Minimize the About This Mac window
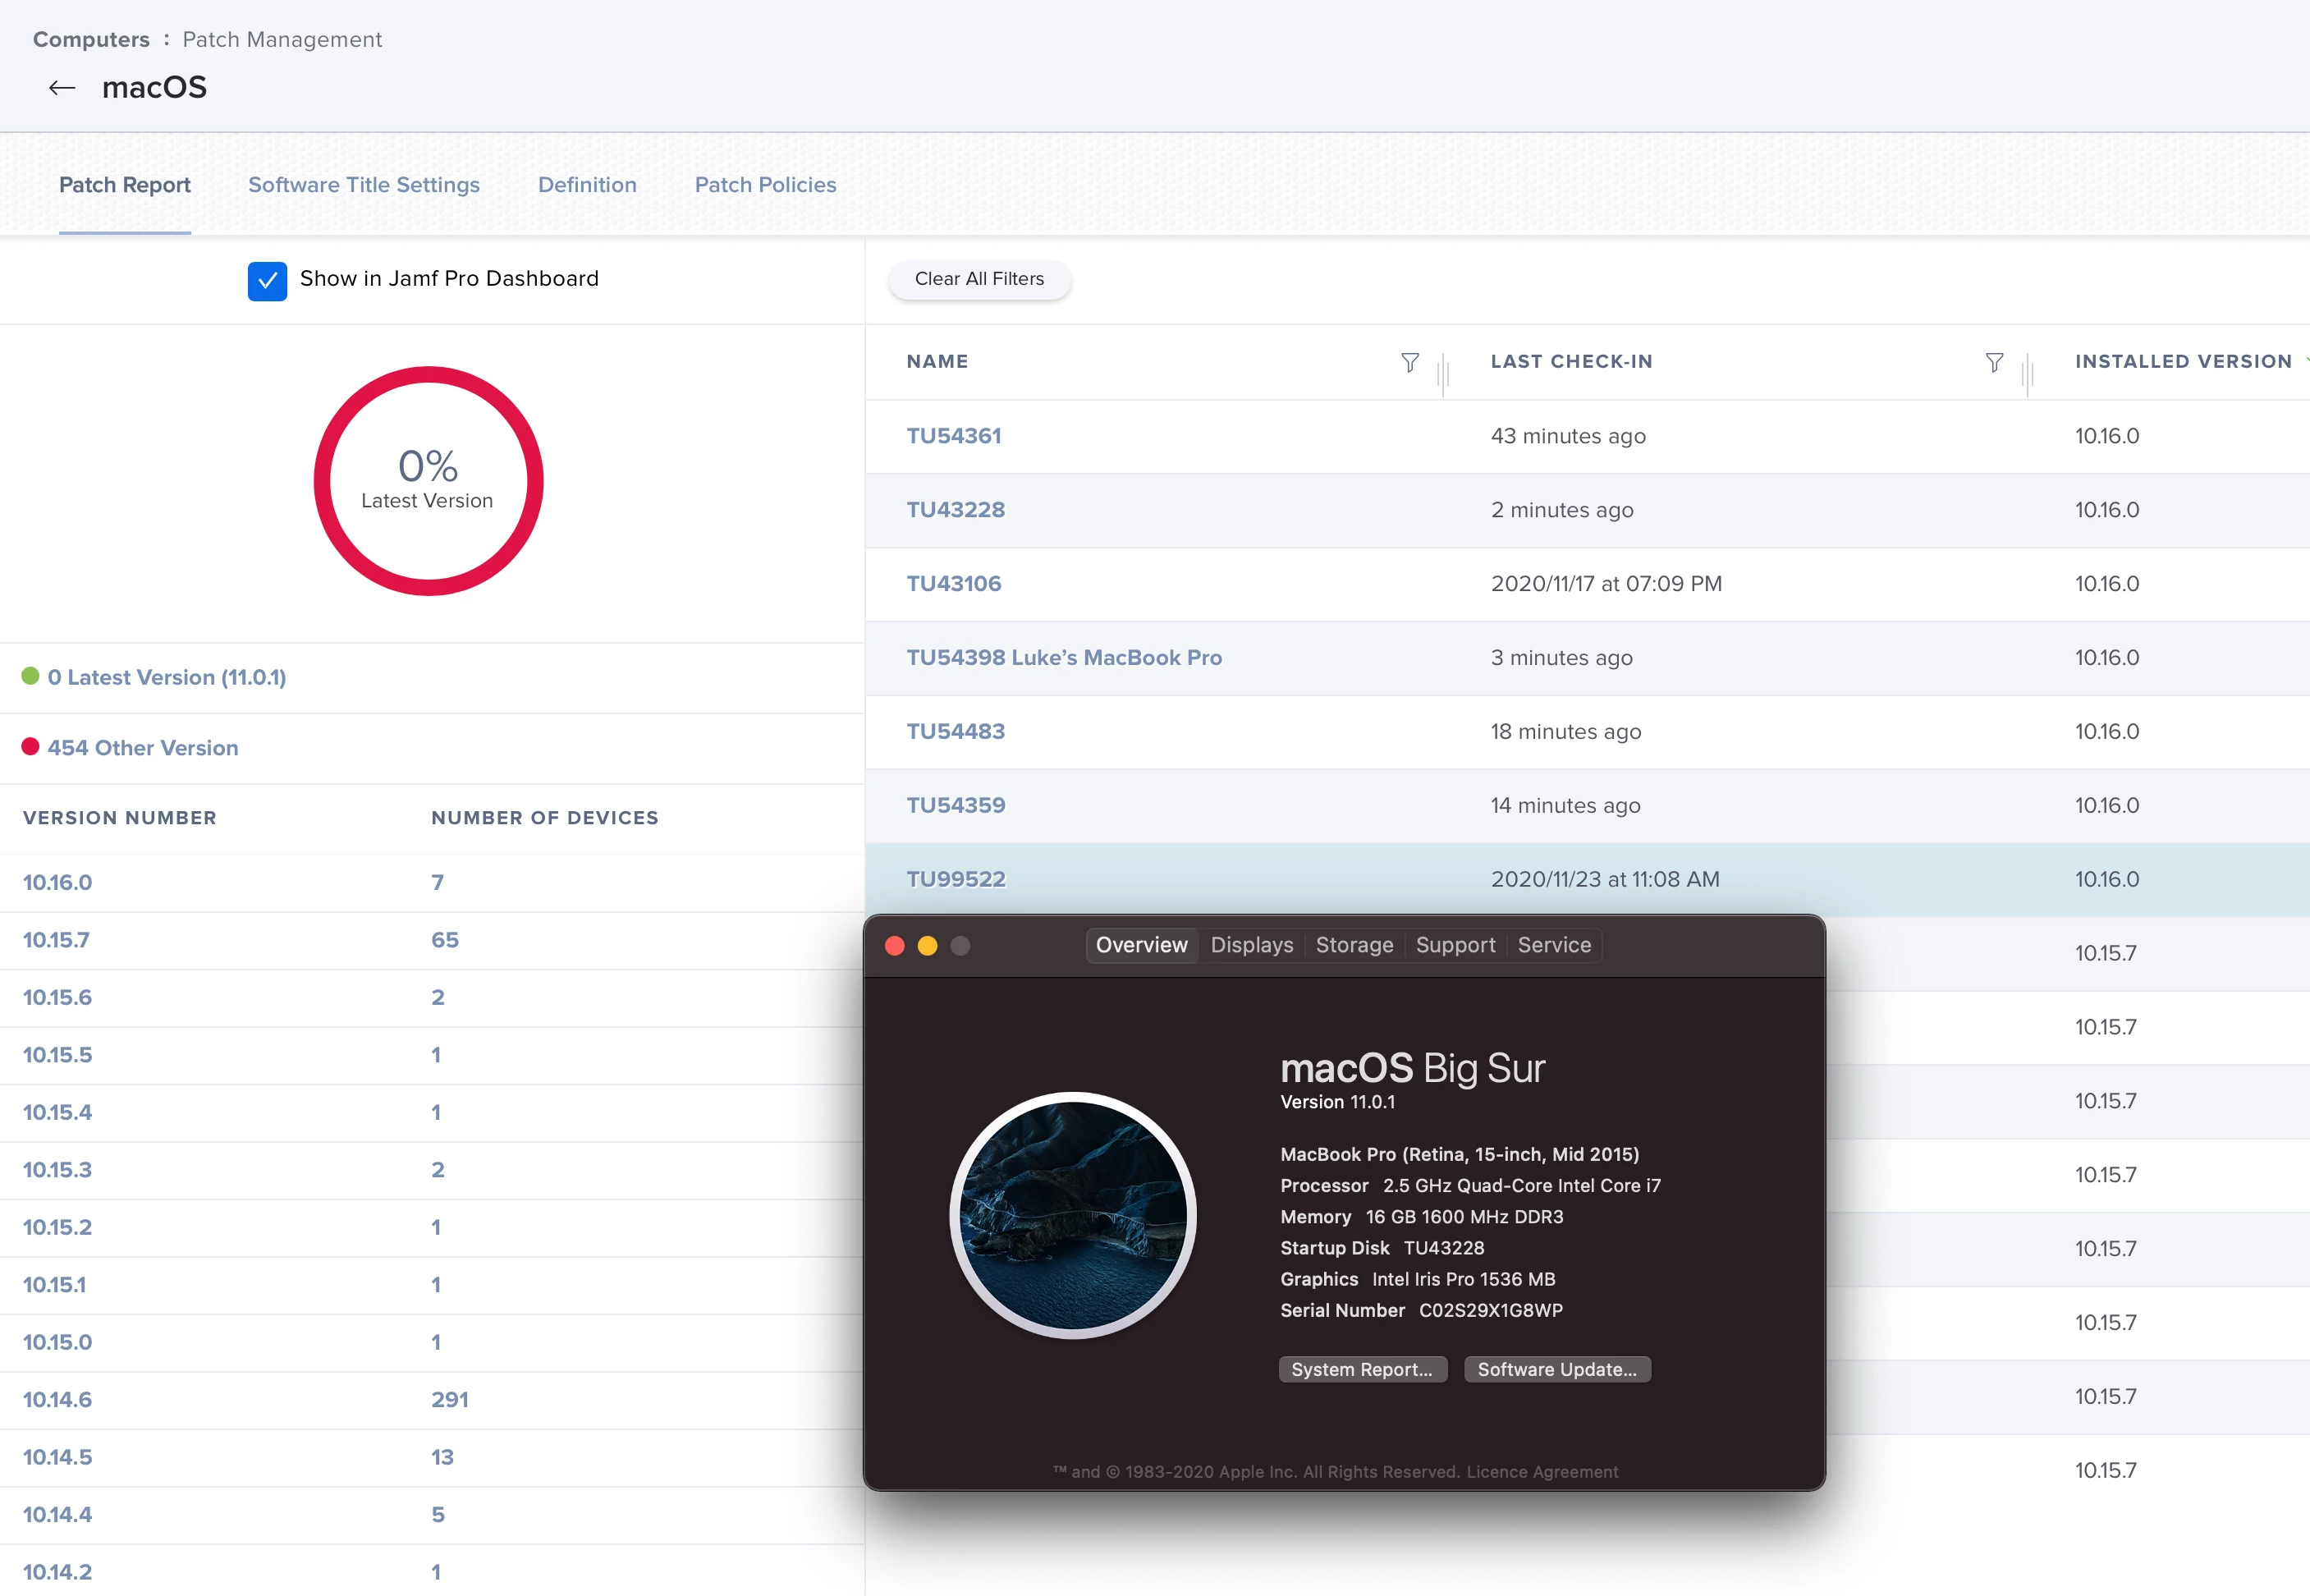This screenshot has width=2310, height=1596. coord(928,946)
